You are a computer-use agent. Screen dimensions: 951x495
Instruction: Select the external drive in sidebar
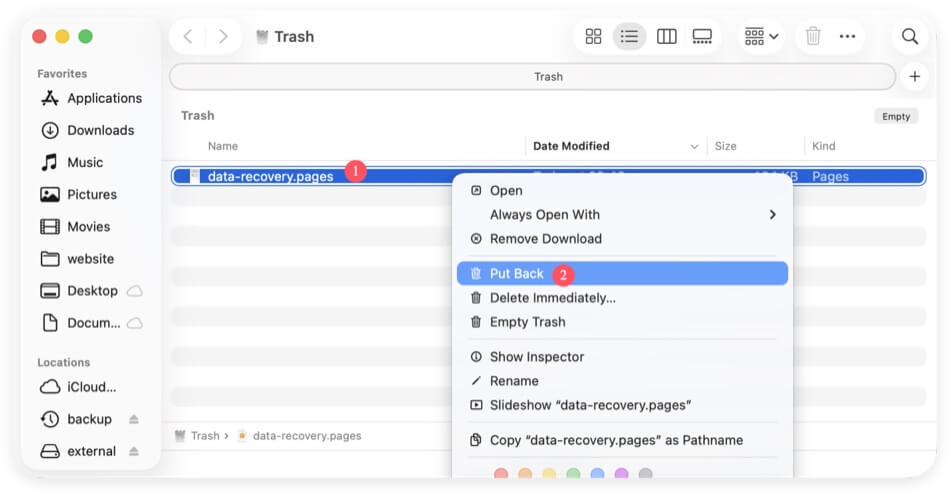pos(78,451)
